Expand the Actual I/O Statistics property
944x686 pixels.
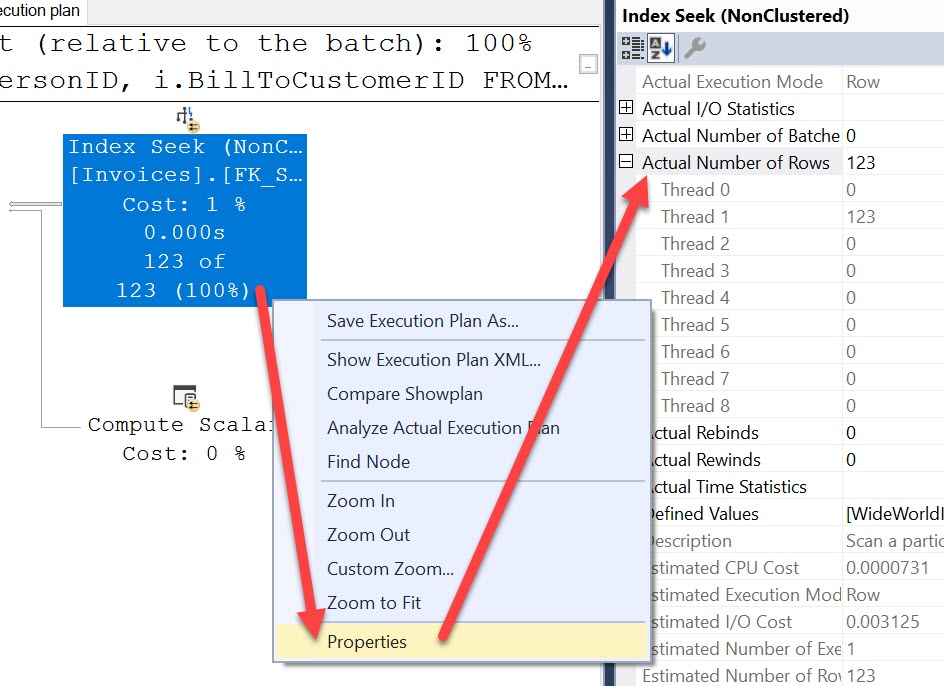(626, 108)
